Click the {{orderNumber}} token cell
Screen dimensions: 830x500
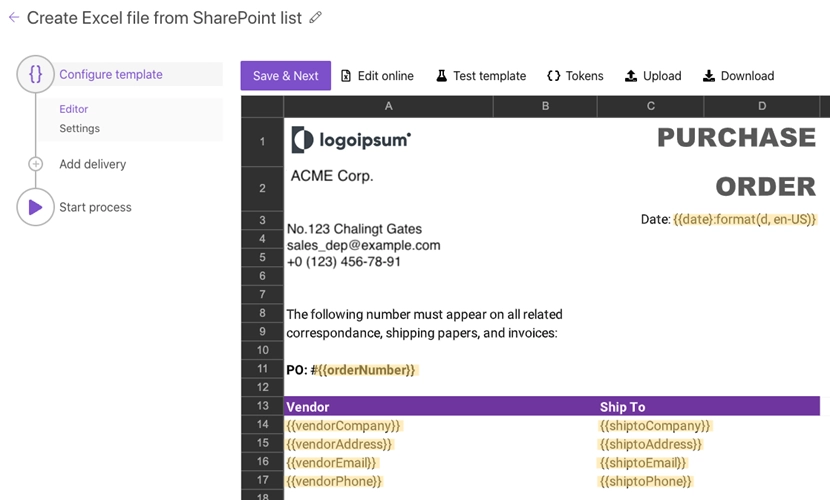coord(366,370)
